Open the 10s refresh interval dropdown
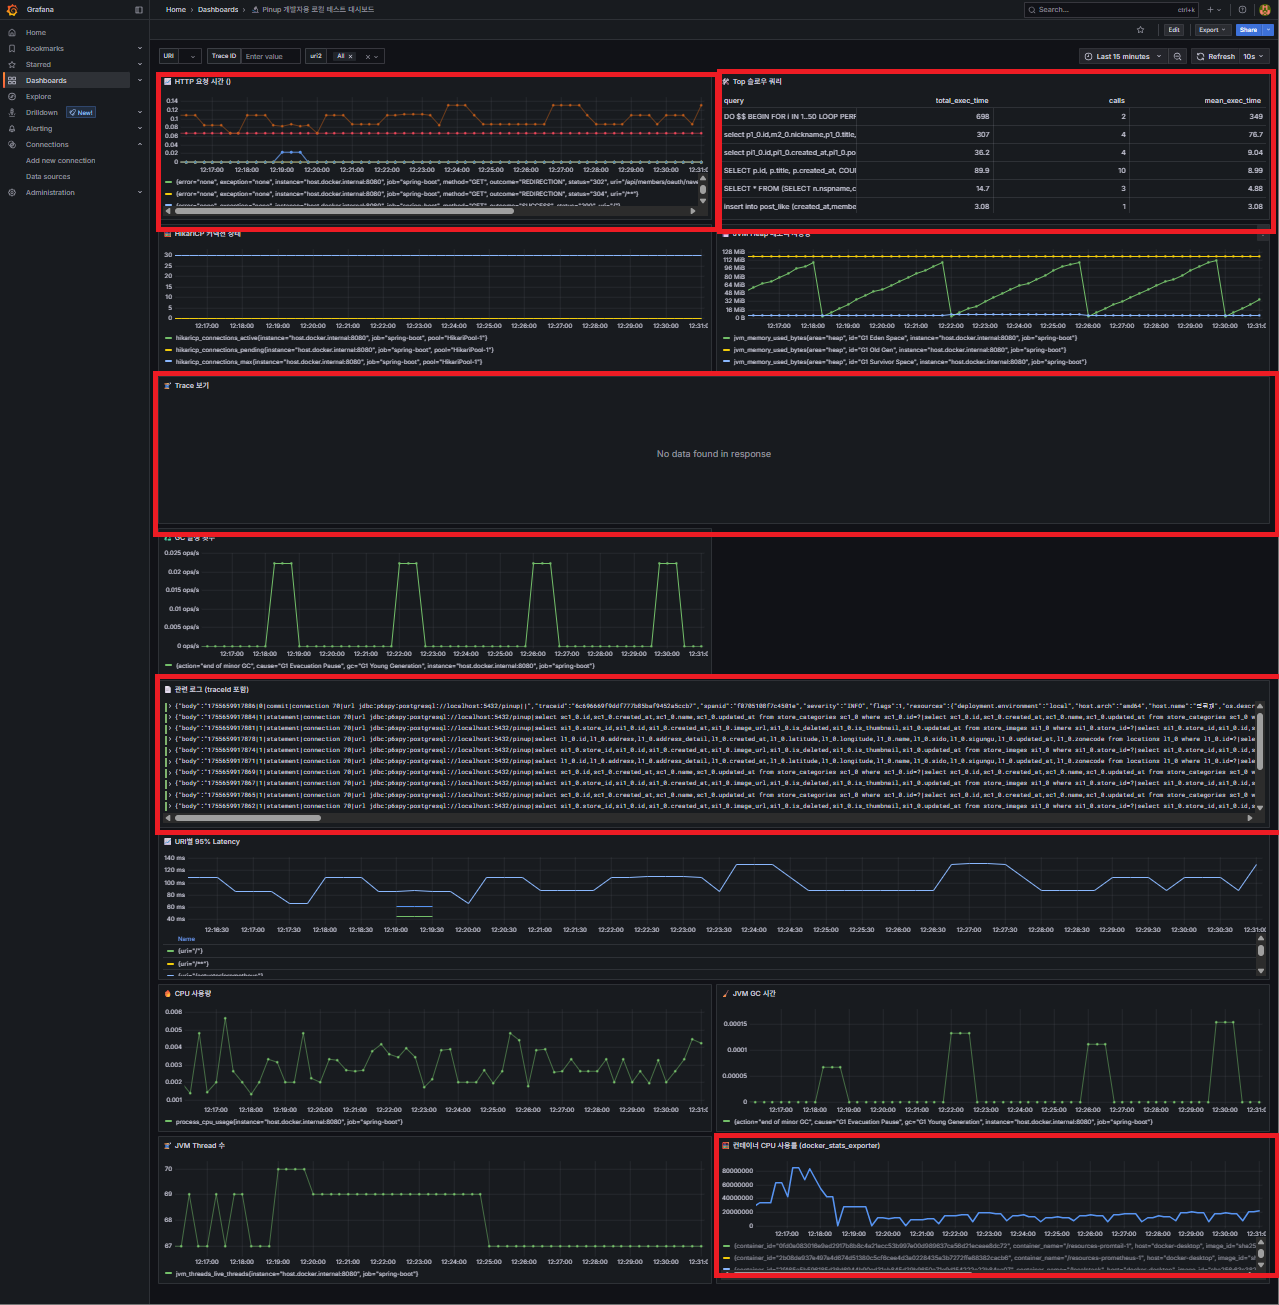This screenshot has height=1305, width=1279. pos(1255,56)
